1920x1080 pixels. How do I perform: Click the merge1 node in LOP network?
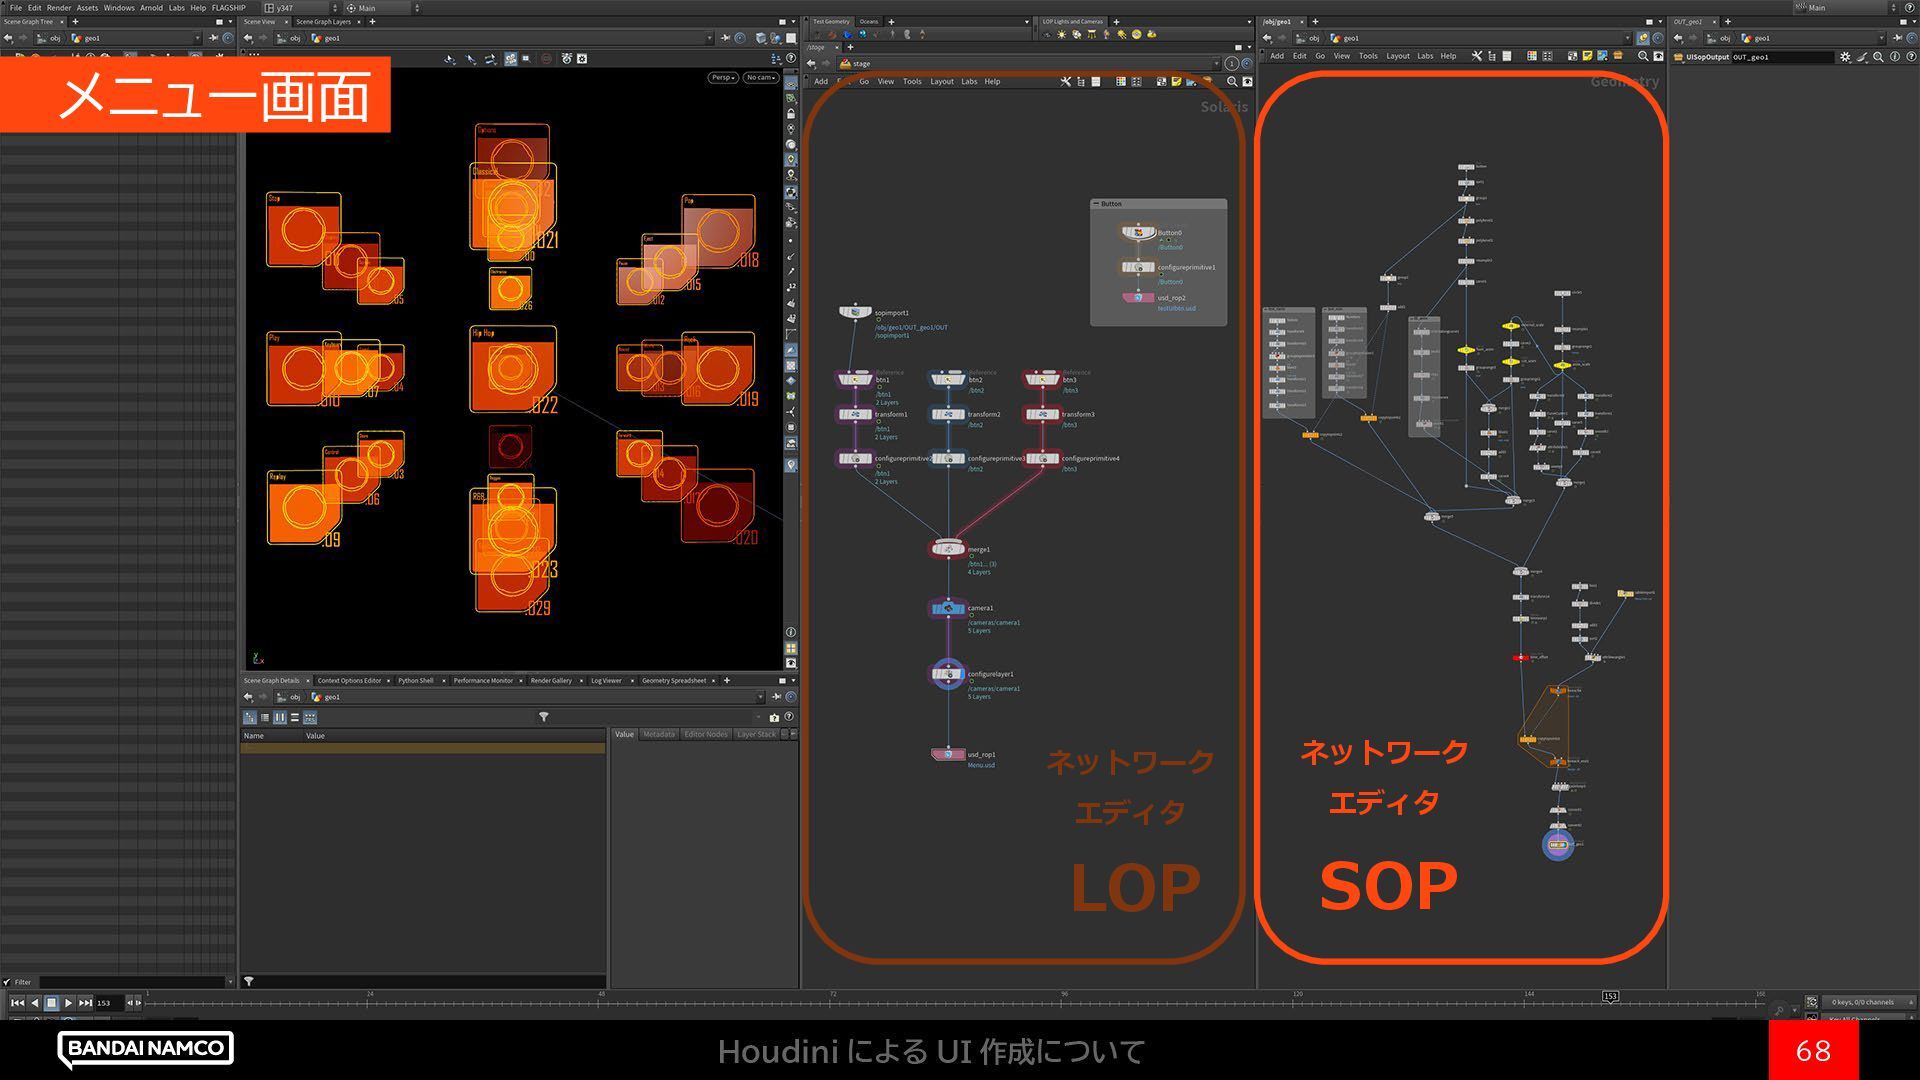(947, 549)
